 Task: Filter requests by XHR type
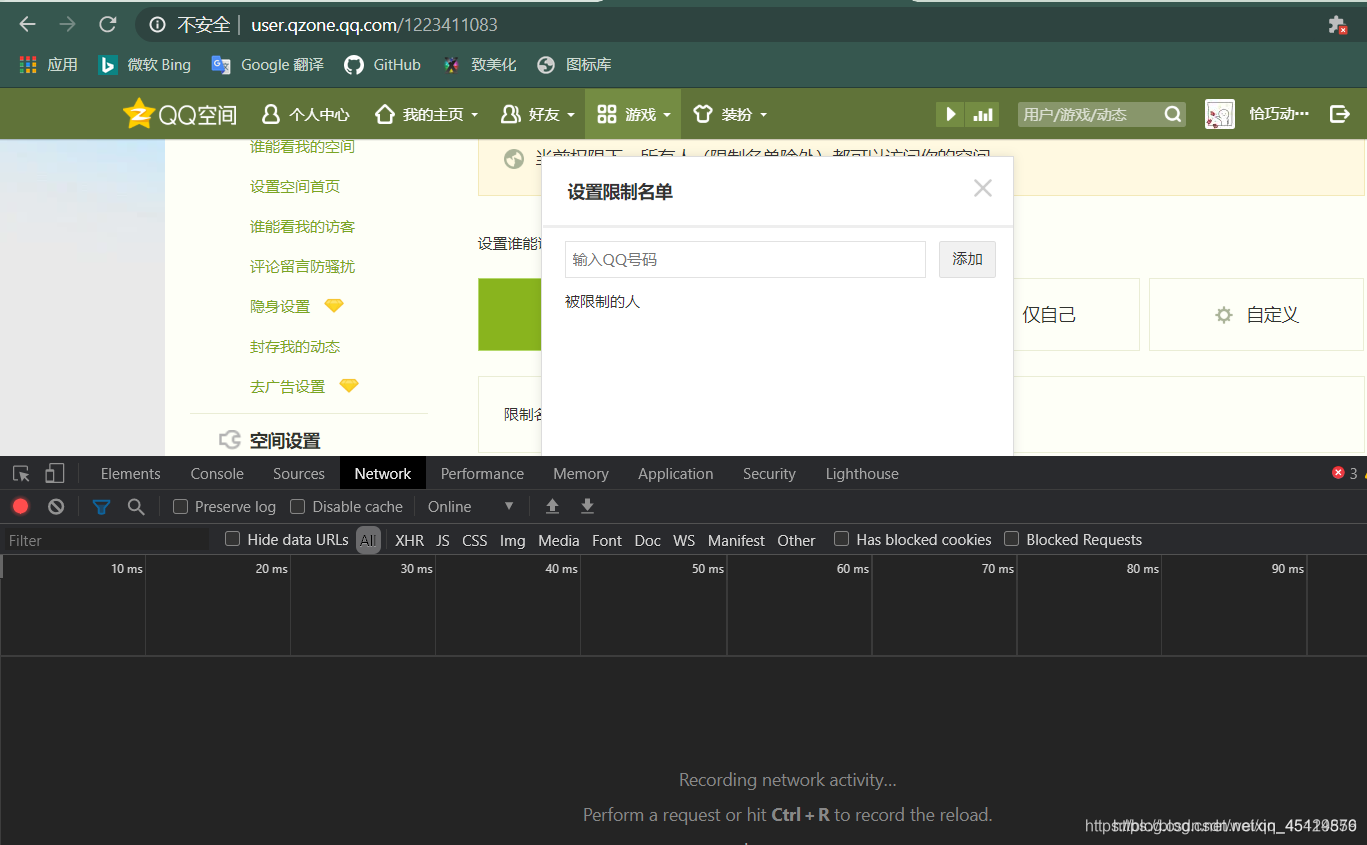409,540
